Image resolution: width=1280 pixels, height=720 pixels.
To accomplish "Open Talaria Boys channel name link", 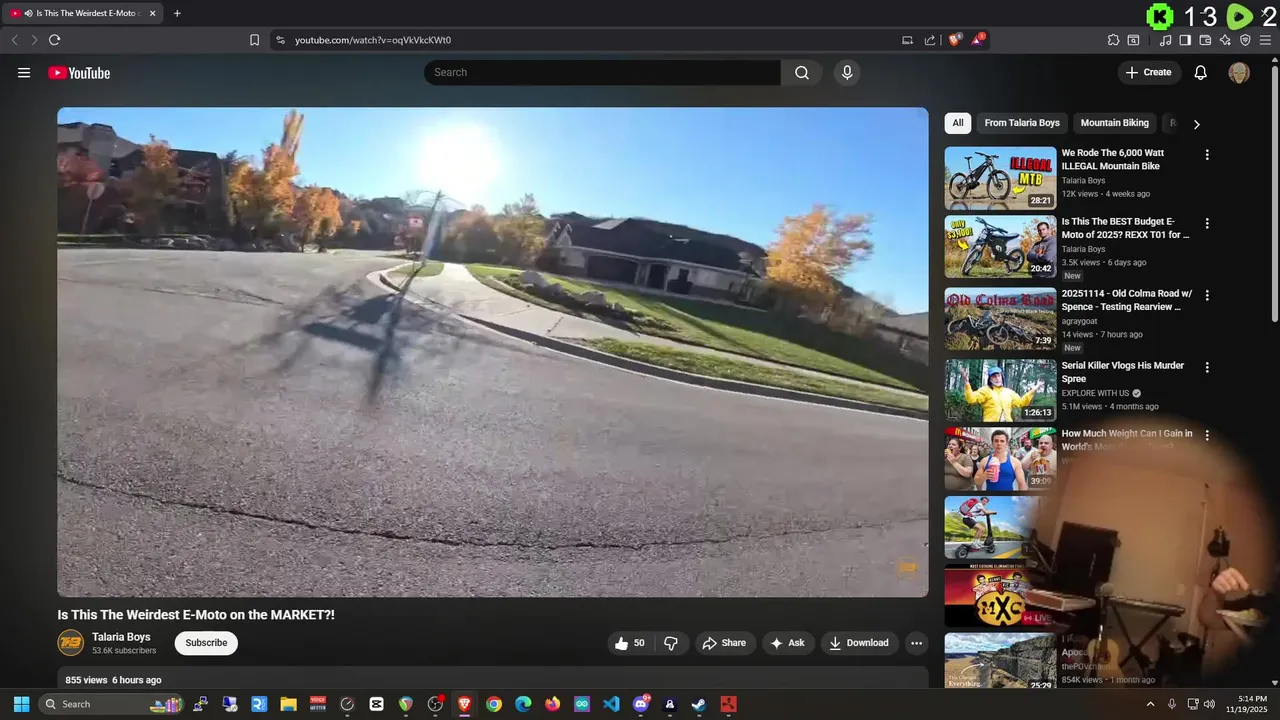I will (x=121, y=637).
